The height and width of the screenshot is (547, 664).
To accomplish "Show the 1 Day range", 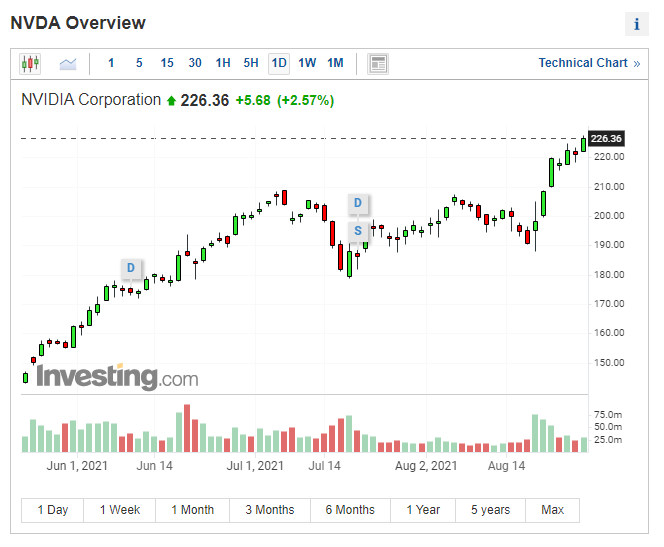I will pyautogui.click(x=53, y=510).
